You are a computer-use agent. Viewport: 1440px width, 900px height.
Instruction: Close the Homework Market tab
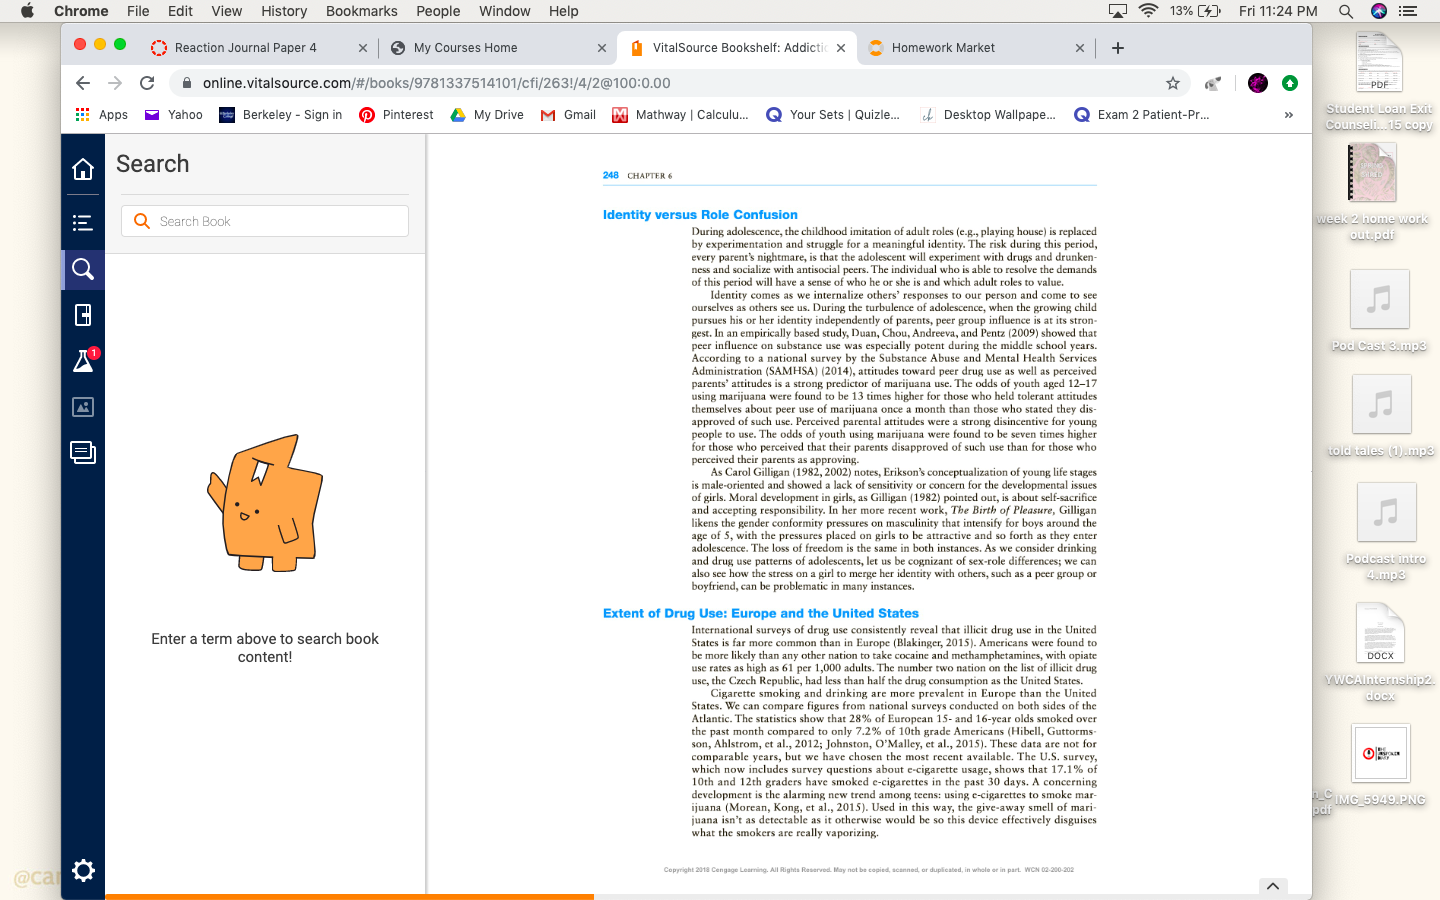pos(1079,47)
